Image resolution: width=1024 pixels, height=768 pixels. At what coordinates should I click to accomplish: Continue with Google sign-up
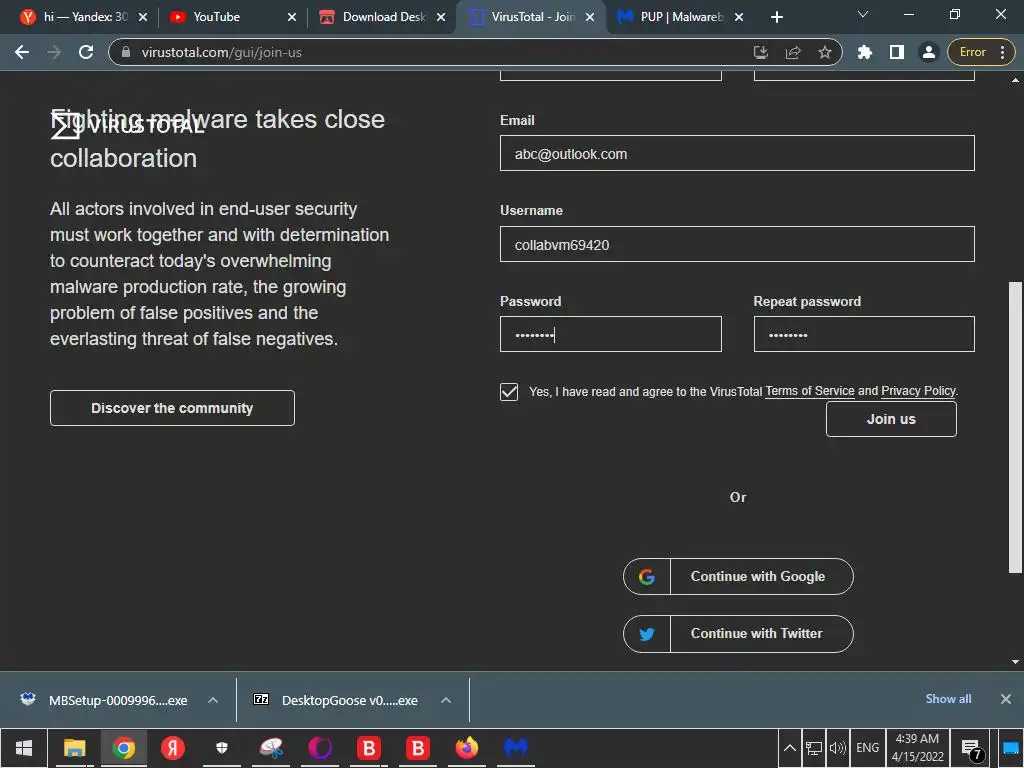click(x=738, y=577)
